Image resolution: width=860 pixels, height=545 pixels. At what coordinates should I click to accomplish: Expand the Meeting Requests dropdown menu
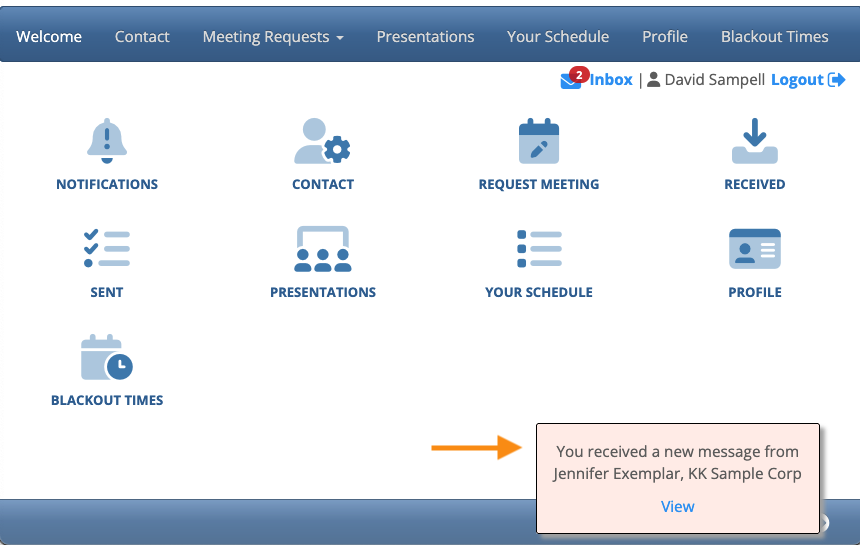click(273, 37)
